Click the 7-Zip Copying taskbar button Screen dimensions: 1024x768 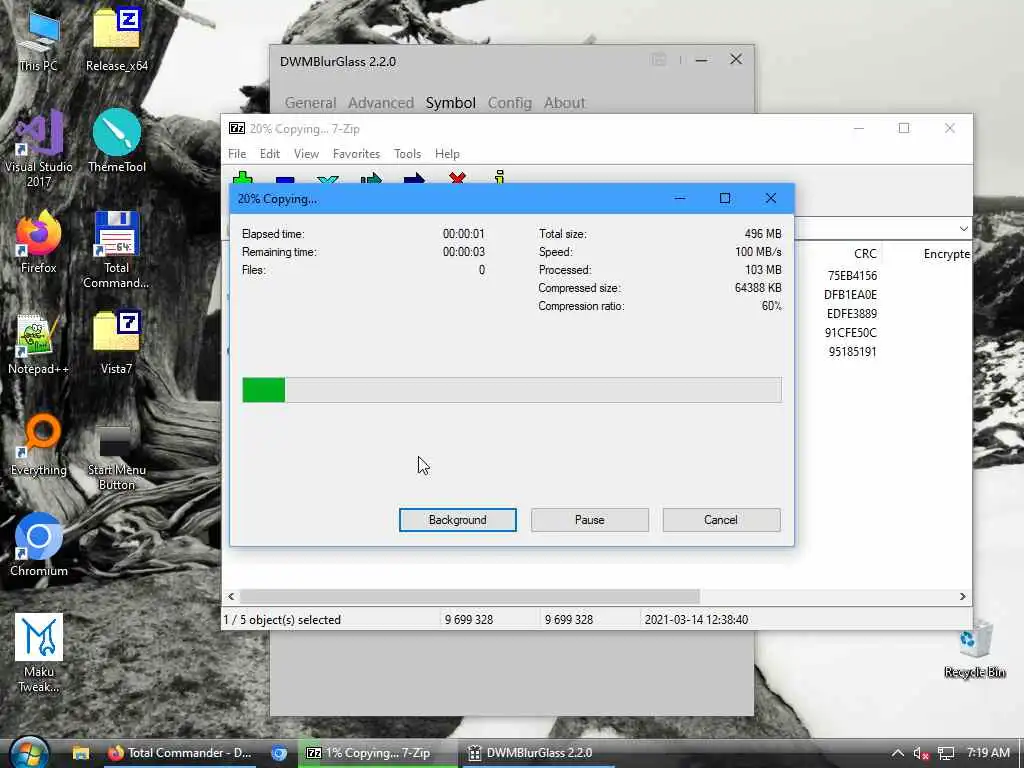[x=379, y=753]
